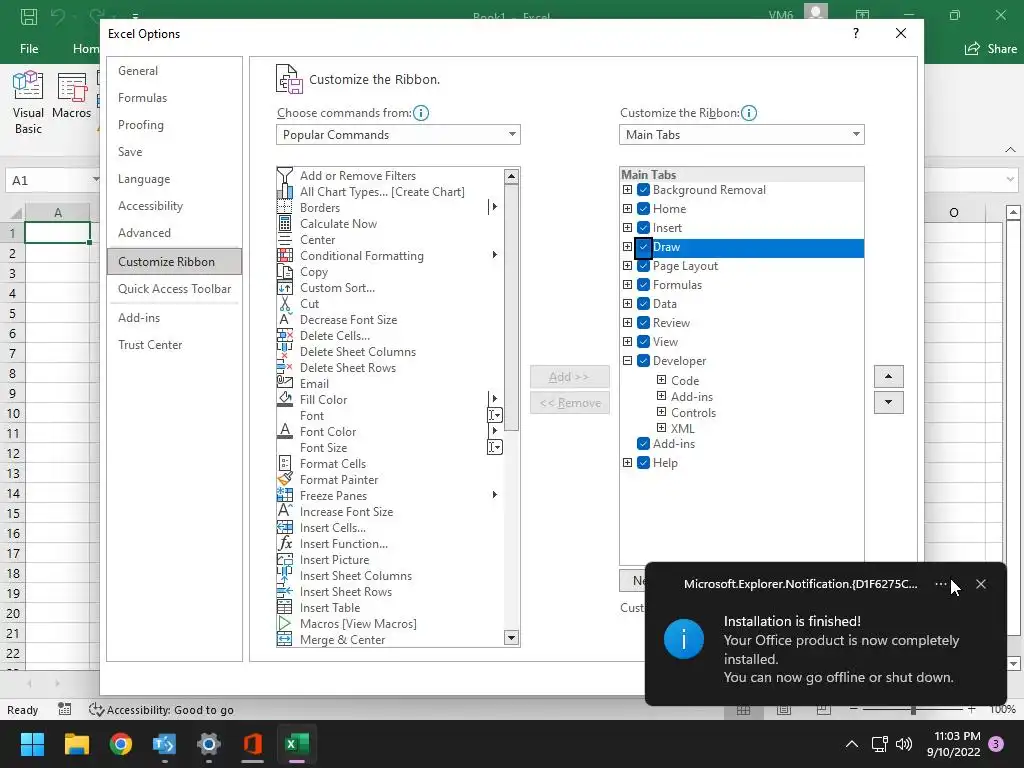Screen dimensions: 1024x768
Task: Open notification options via the three dots
Action: pos(940,584)
